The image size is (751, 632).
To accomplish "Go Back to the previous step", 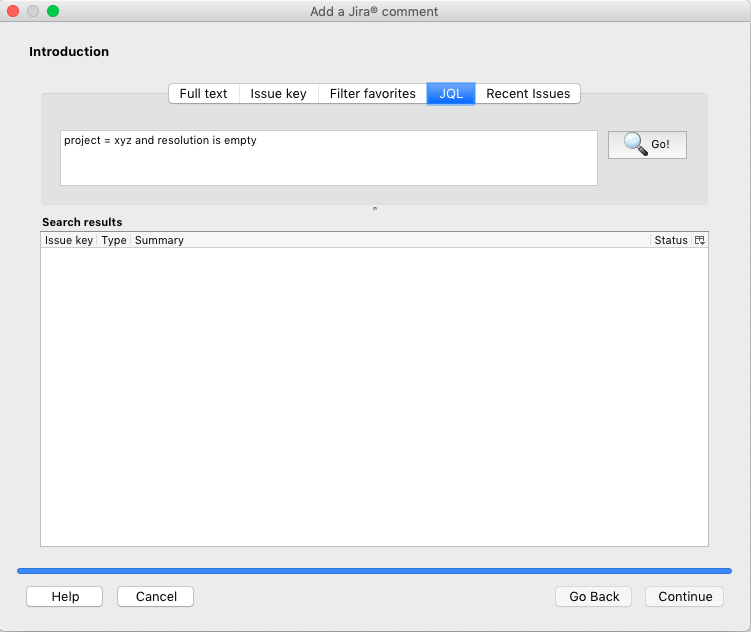I will (x=594, y=596).
